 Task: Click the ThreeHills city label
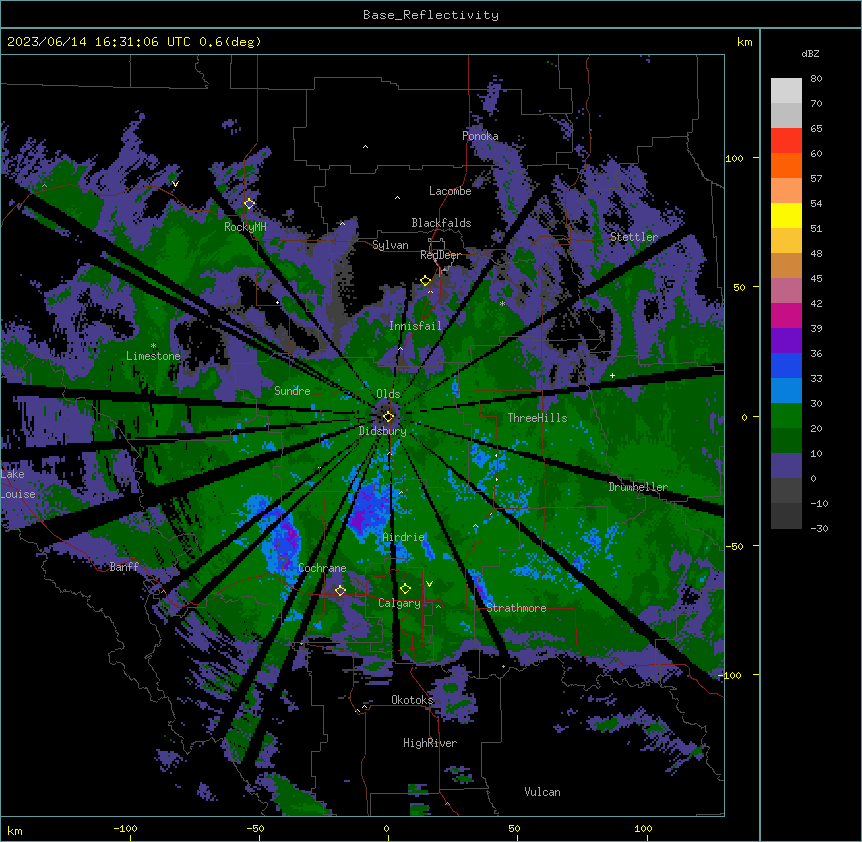pyautogui.click(x=537, y=418)
